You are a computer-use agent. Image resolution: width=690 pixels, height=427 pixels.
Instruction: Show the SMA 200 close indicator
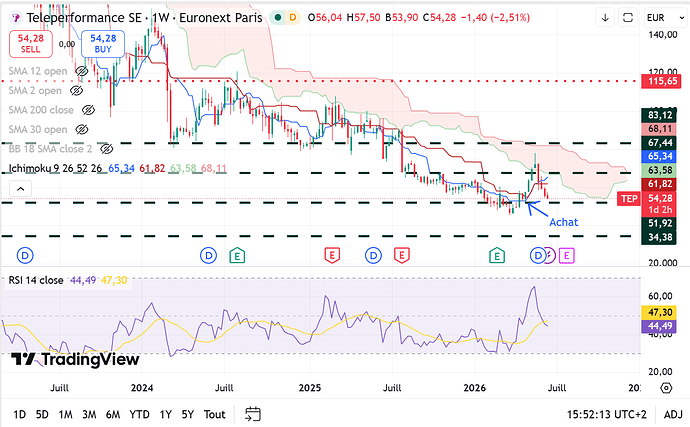click(88, 110)
